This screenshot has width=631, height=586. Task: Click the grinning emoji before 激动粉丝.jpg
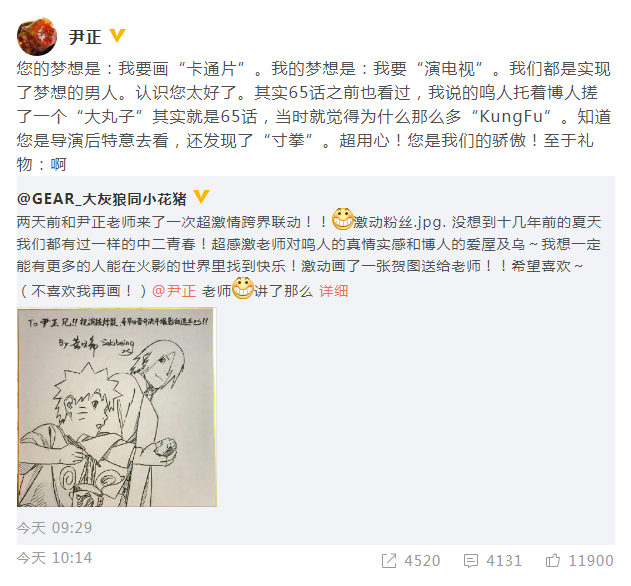point(342,219)
